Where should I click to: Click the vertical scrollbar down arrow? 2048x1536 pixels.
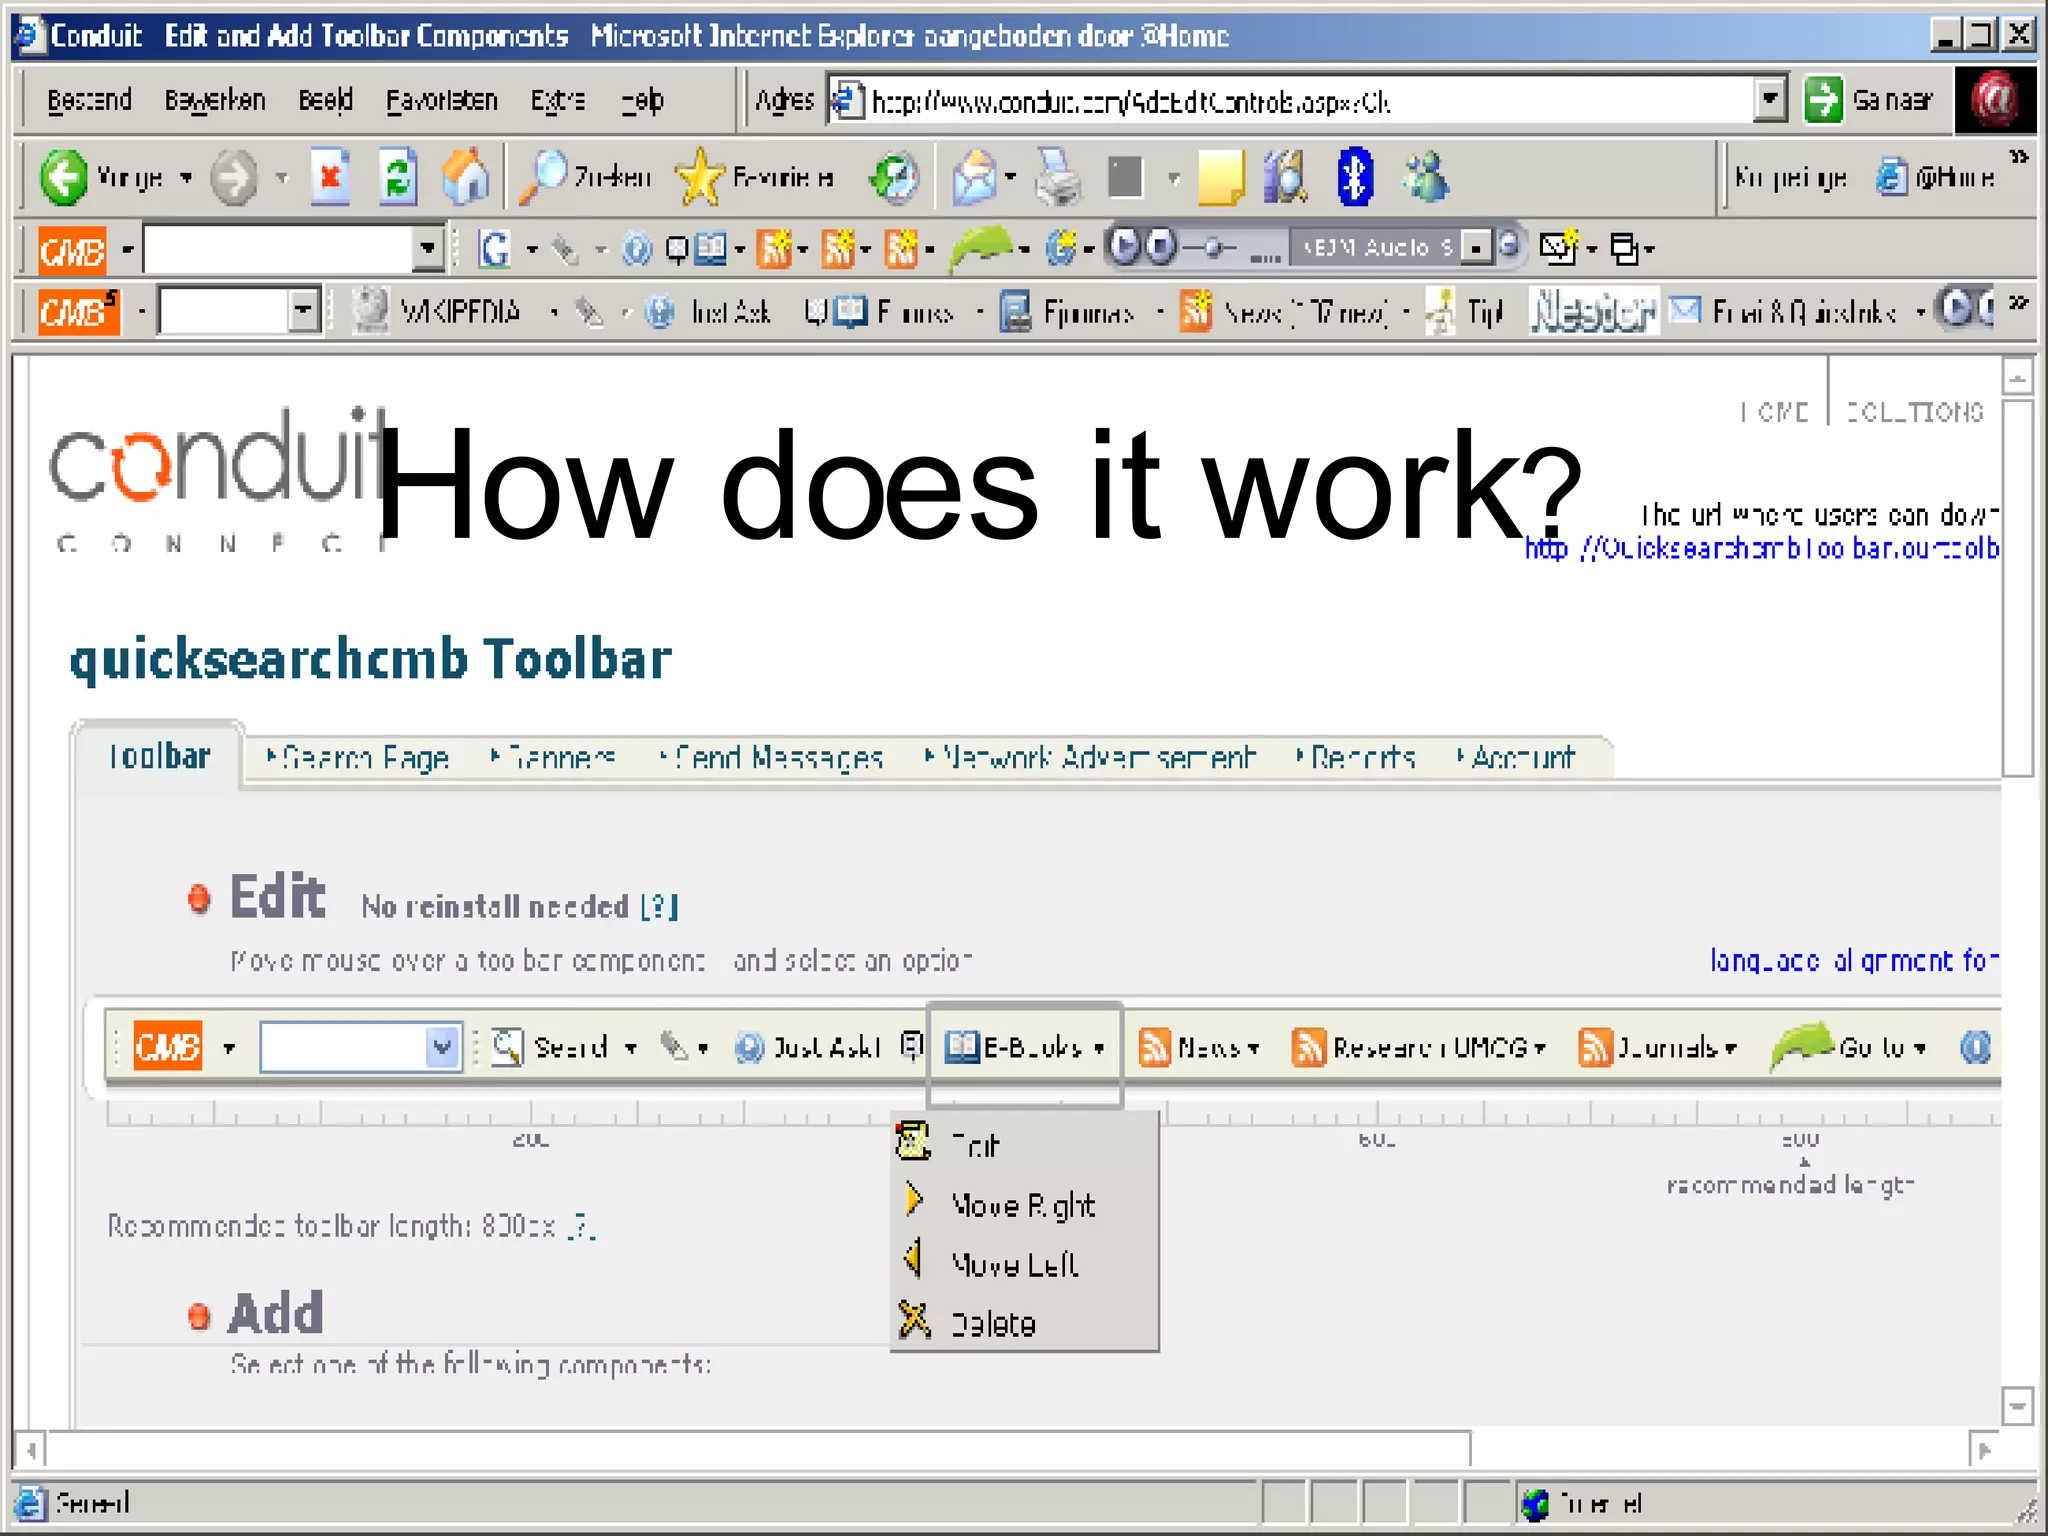[x=2017, y=1405]
